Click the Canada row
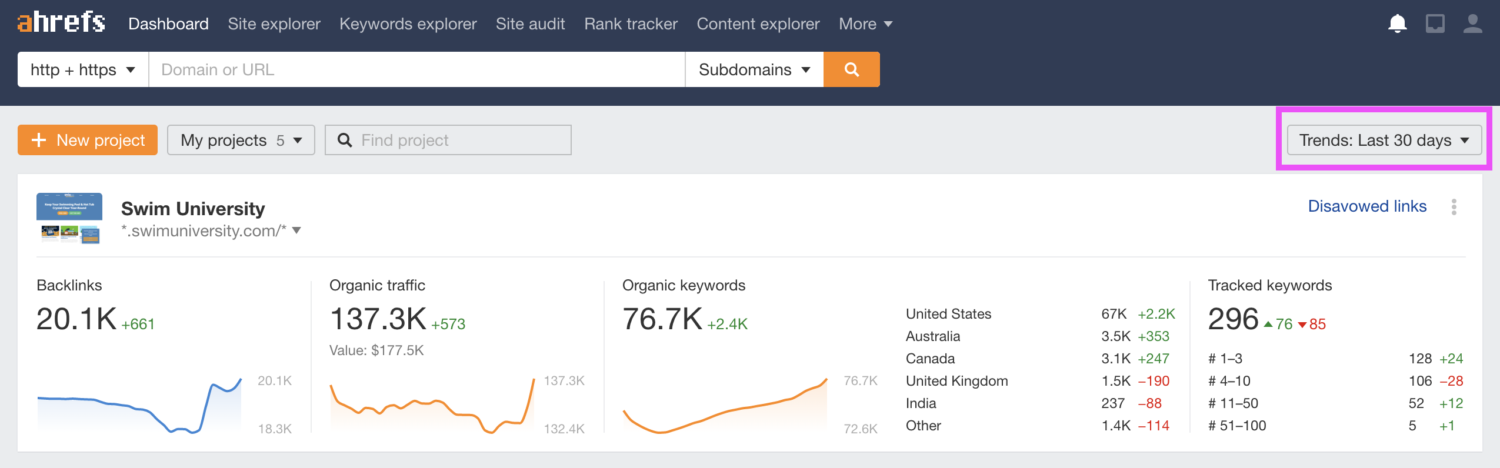Viewport: 1500px width, 468px height. coord(1040,358)
